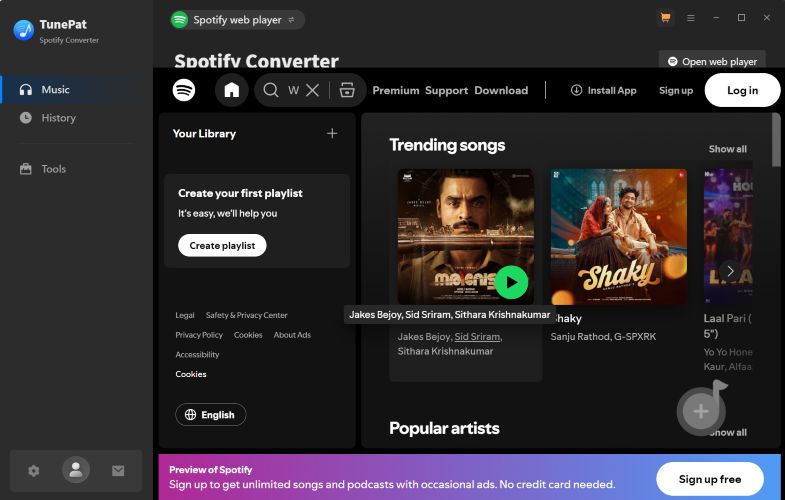
Task: Click the Spotify logo icon
Action: point(184,90)
